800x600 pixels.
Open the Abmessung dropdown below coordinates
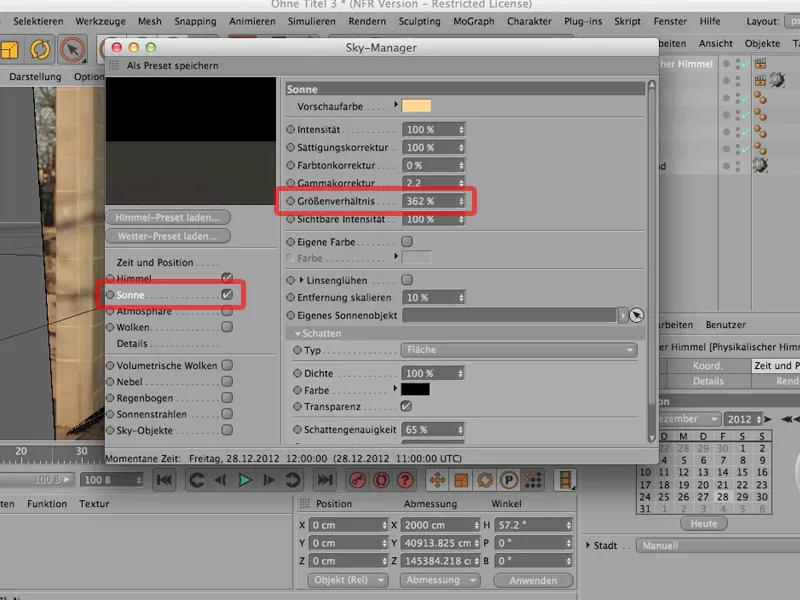(x=439, y=580)
